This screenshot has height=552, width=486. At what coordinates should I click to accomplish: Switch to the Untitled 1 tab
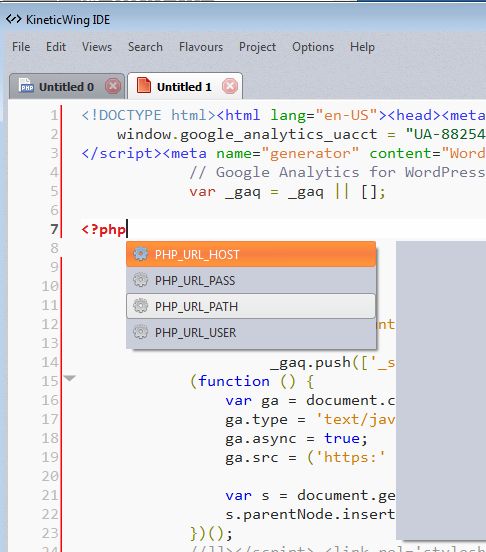184,87
